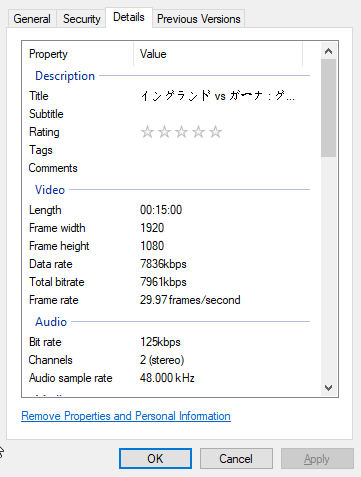Click the Tags property label
Image resolution: width=361 pixels, height=477 pixels.
click(x=41, y=150)
